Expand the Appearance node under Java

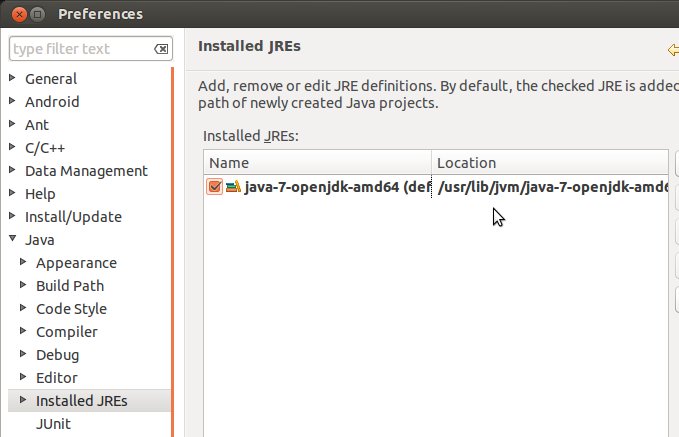pos(23,262)
